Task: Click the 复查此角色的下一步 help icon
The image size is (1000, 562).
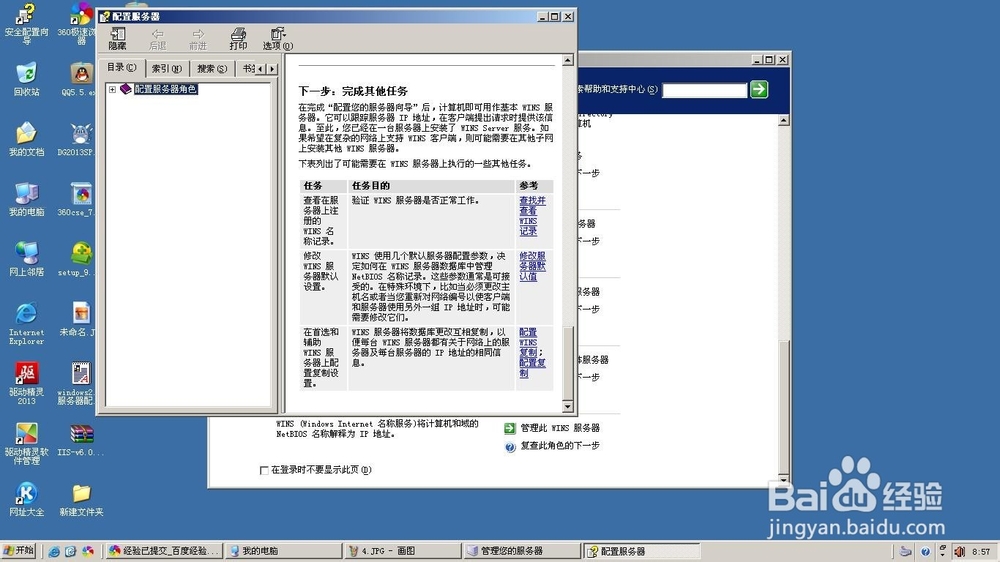Action: (510, 447)
